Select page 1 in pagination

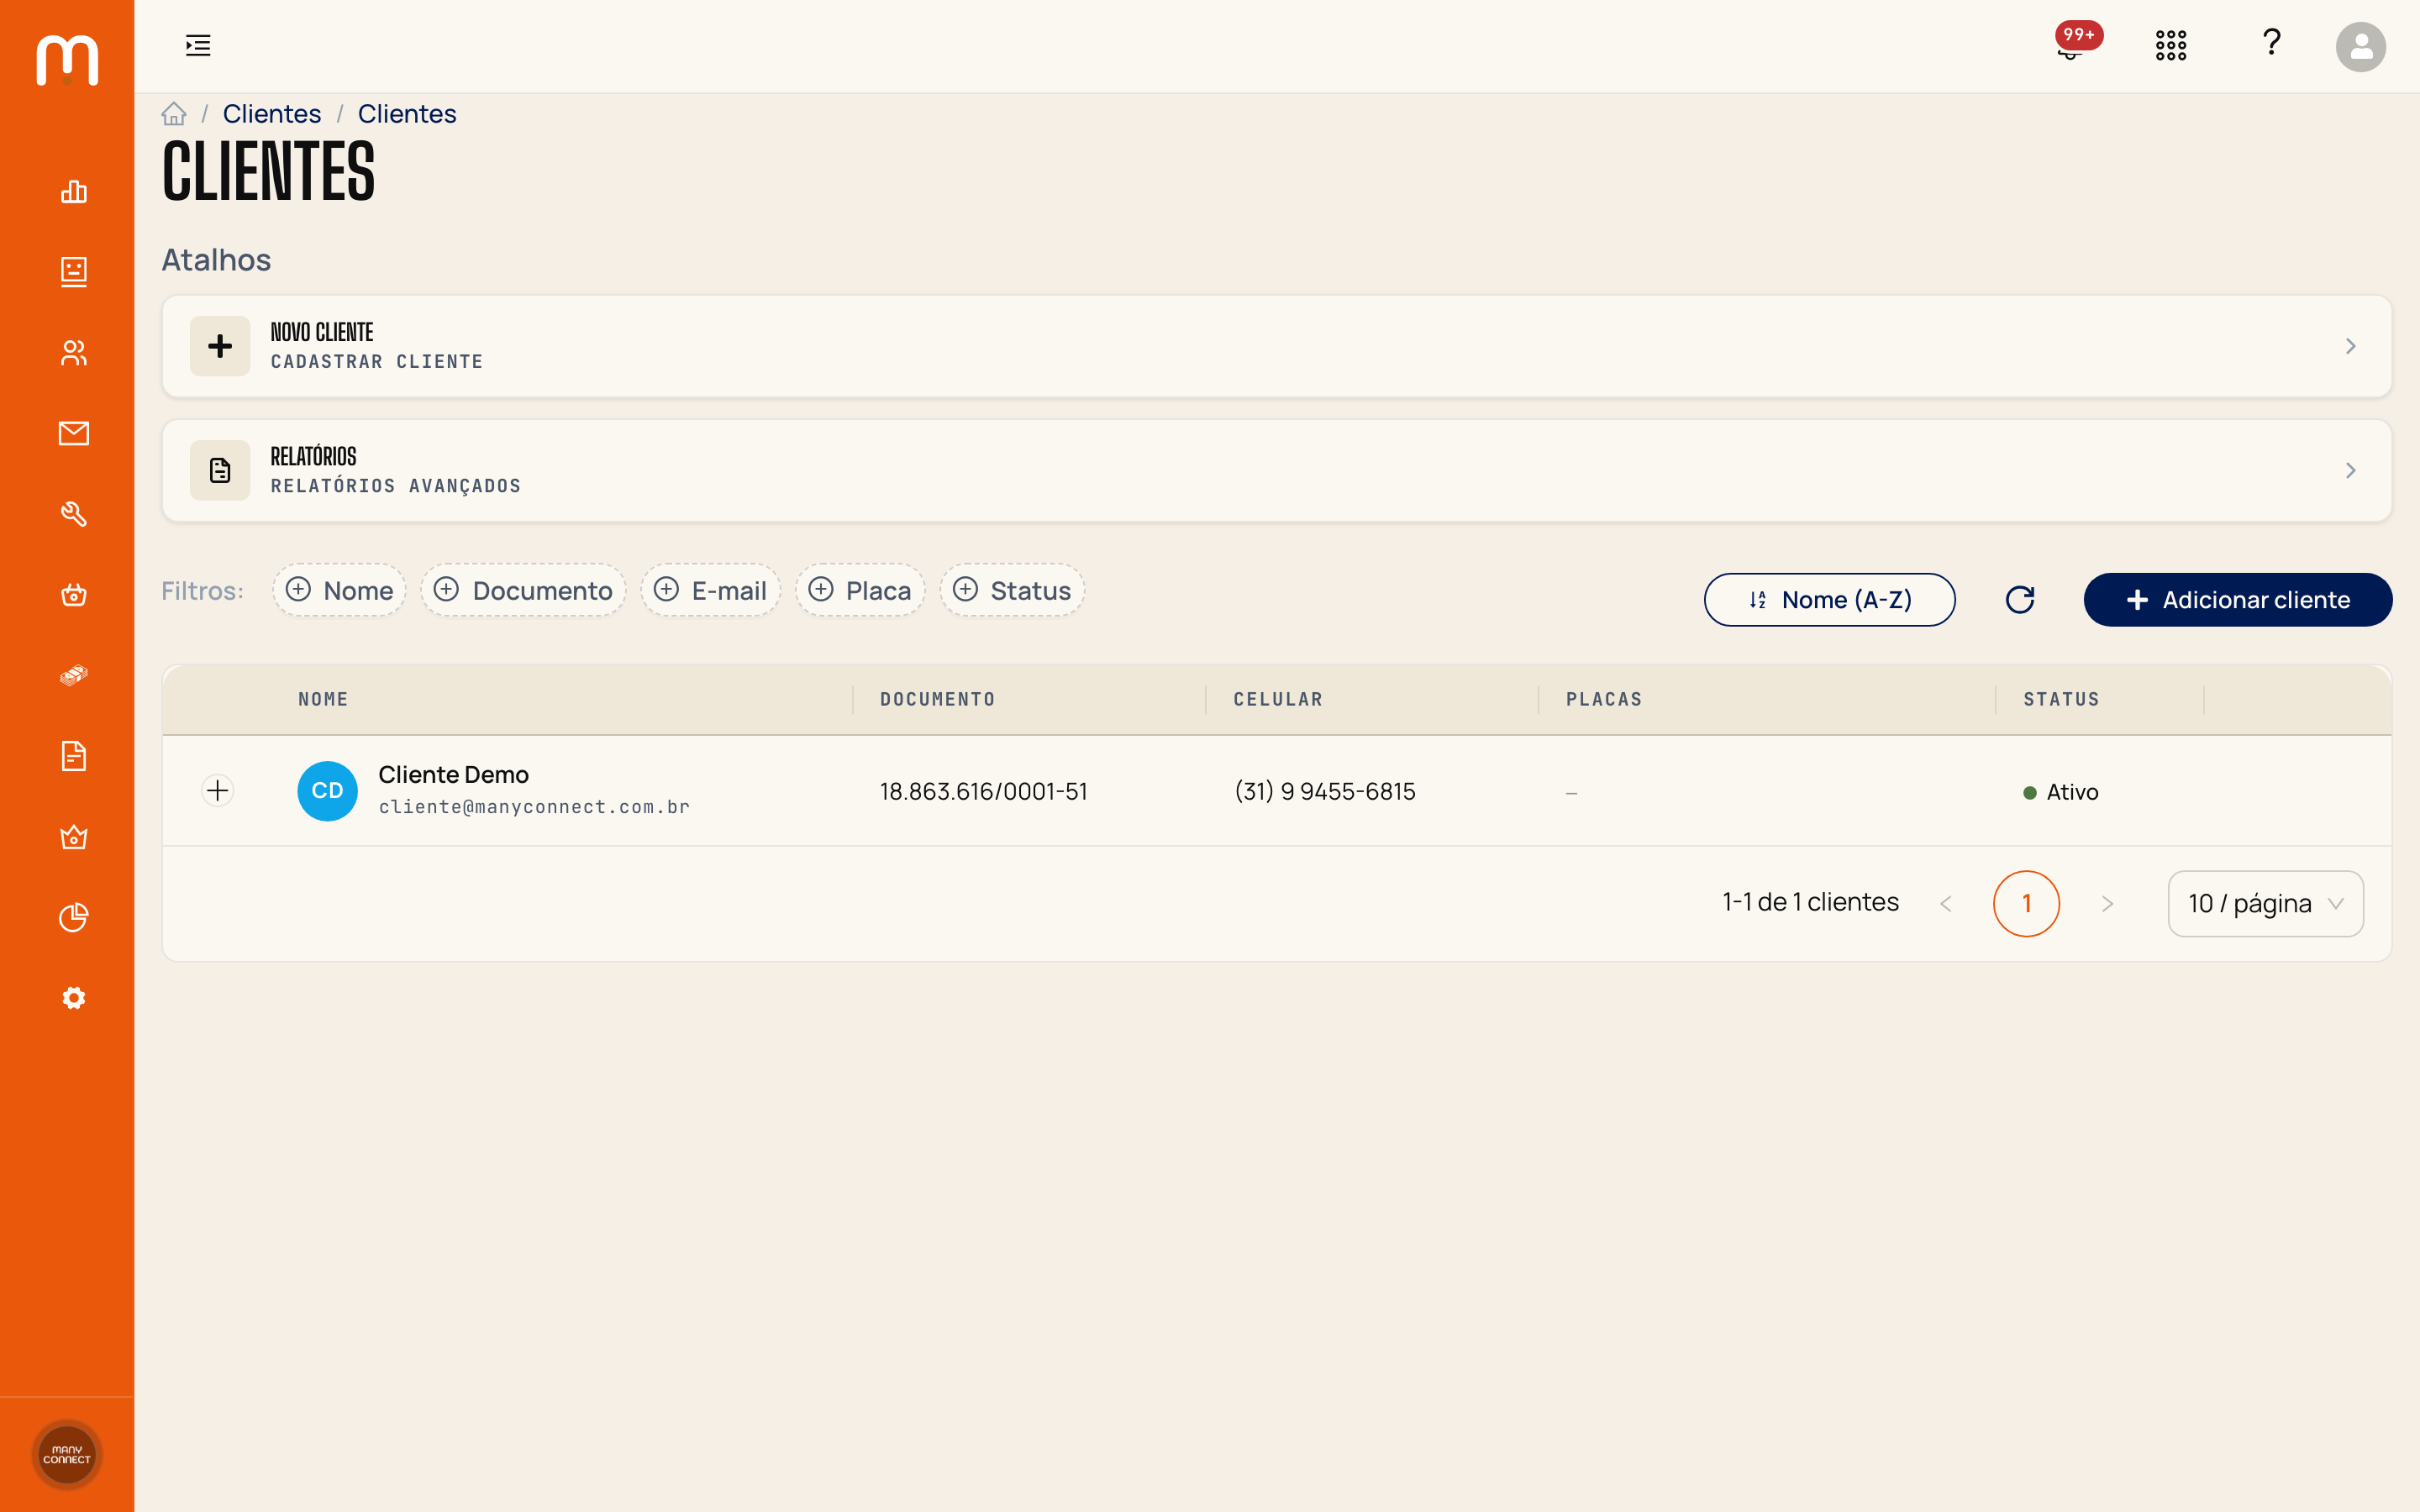[x=2026, y=904]
